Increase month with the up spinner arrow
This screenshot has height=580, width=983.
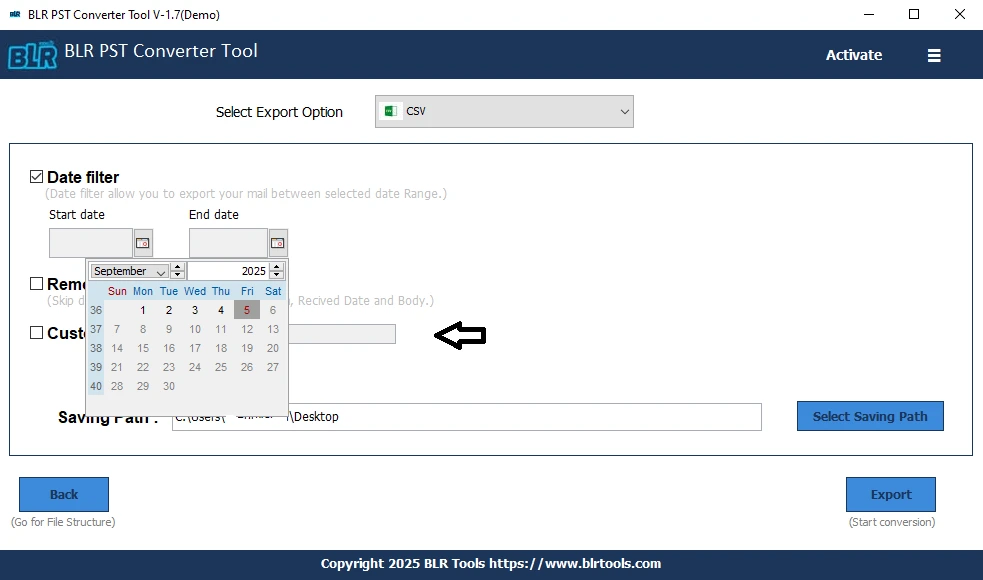pyautogui.click(x=177, y=266)
